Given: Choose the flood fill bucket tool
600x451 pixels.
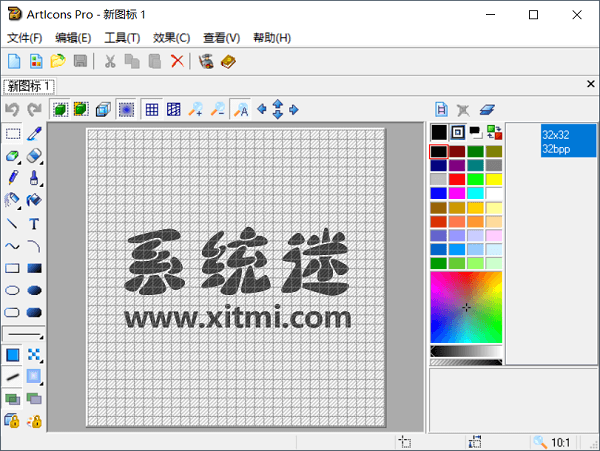Looking at the screenshot, I should 34,200.
